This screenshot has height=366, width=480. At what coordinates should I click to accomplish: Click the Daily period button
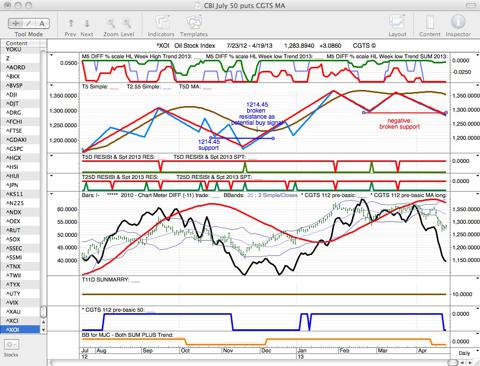pyautogui.click(x=464, y=353)
